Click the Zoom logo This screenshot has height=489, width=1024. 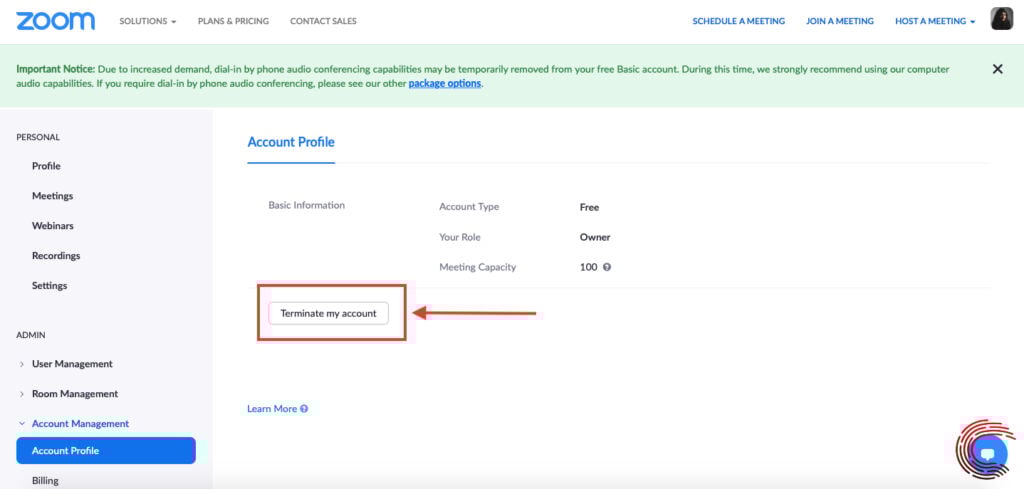pos(56,21)
